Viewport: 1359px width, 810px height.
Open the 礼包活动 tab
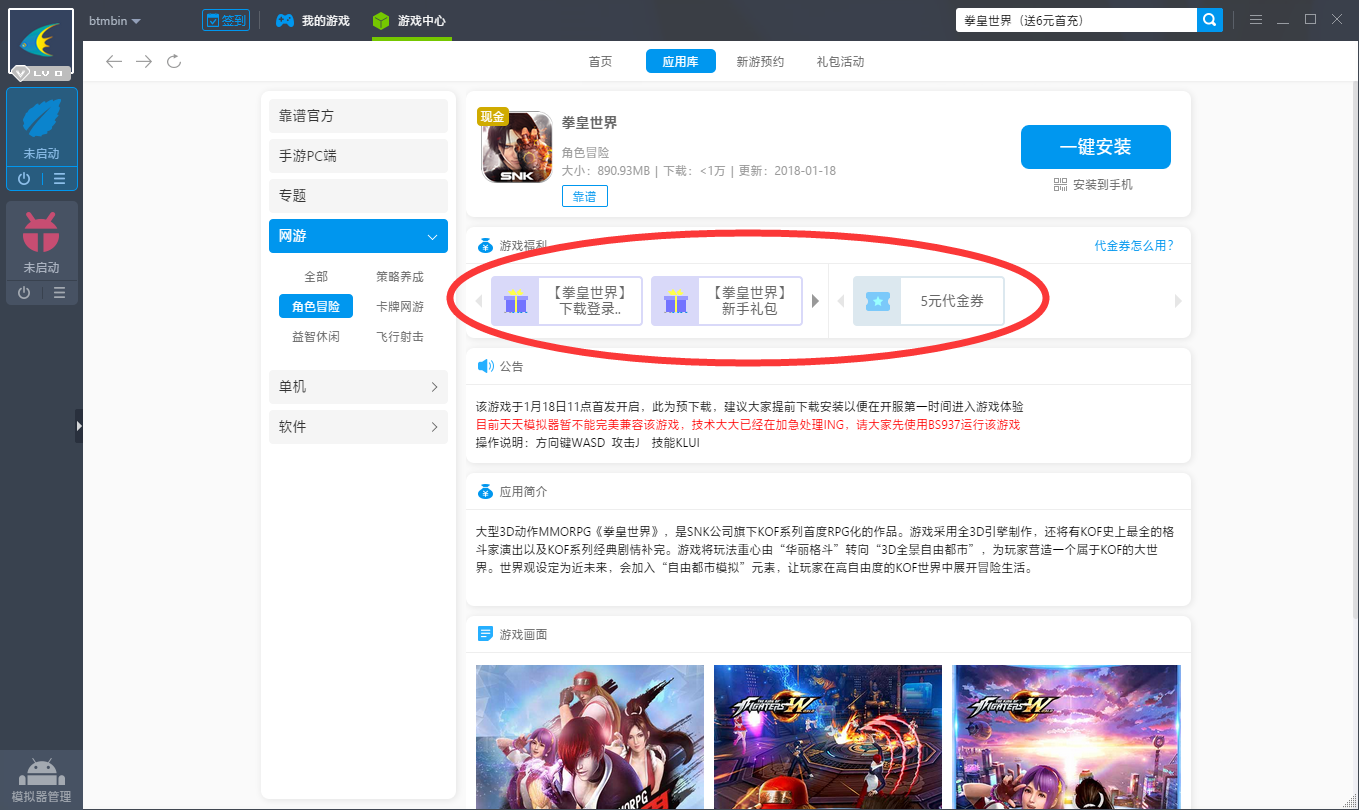point(840,62)
